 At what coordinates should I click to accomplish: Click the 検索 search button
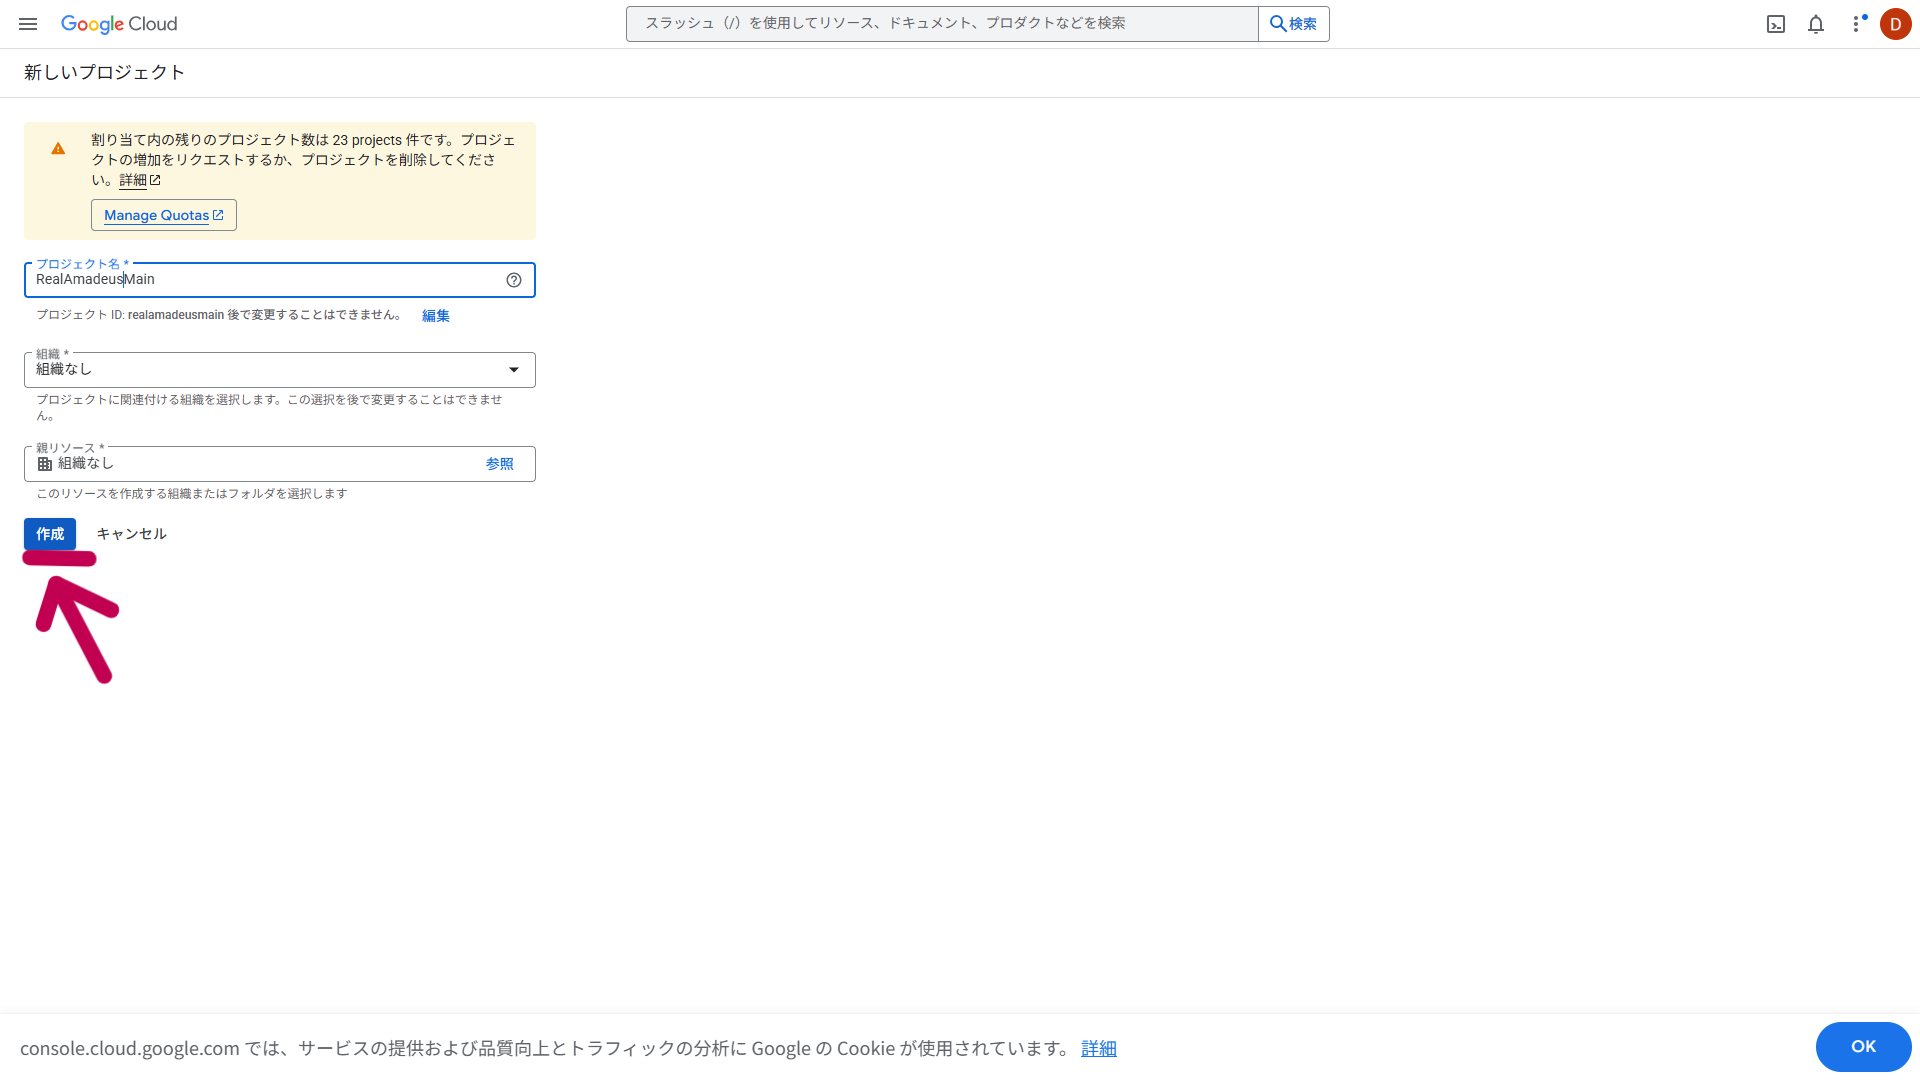(x=1293, y=24)
